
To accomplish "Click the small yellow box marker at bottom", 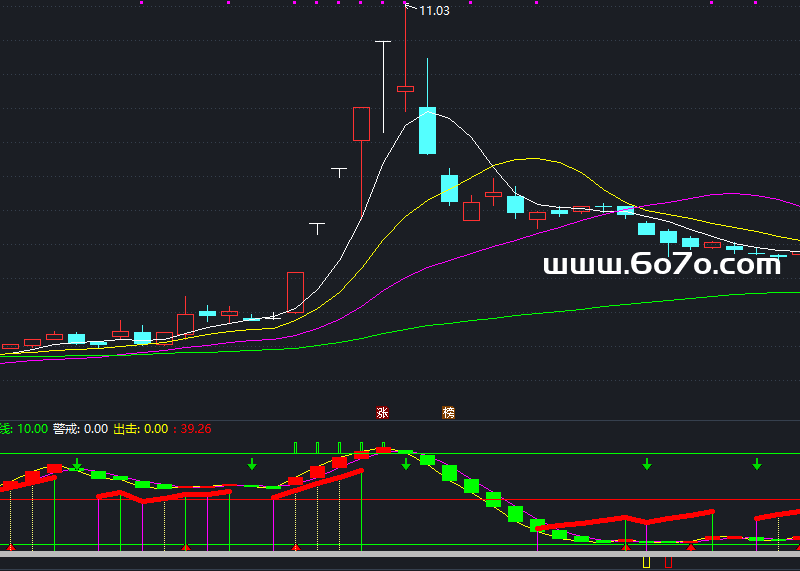I will pyautogui.click(x=646, y=562).
